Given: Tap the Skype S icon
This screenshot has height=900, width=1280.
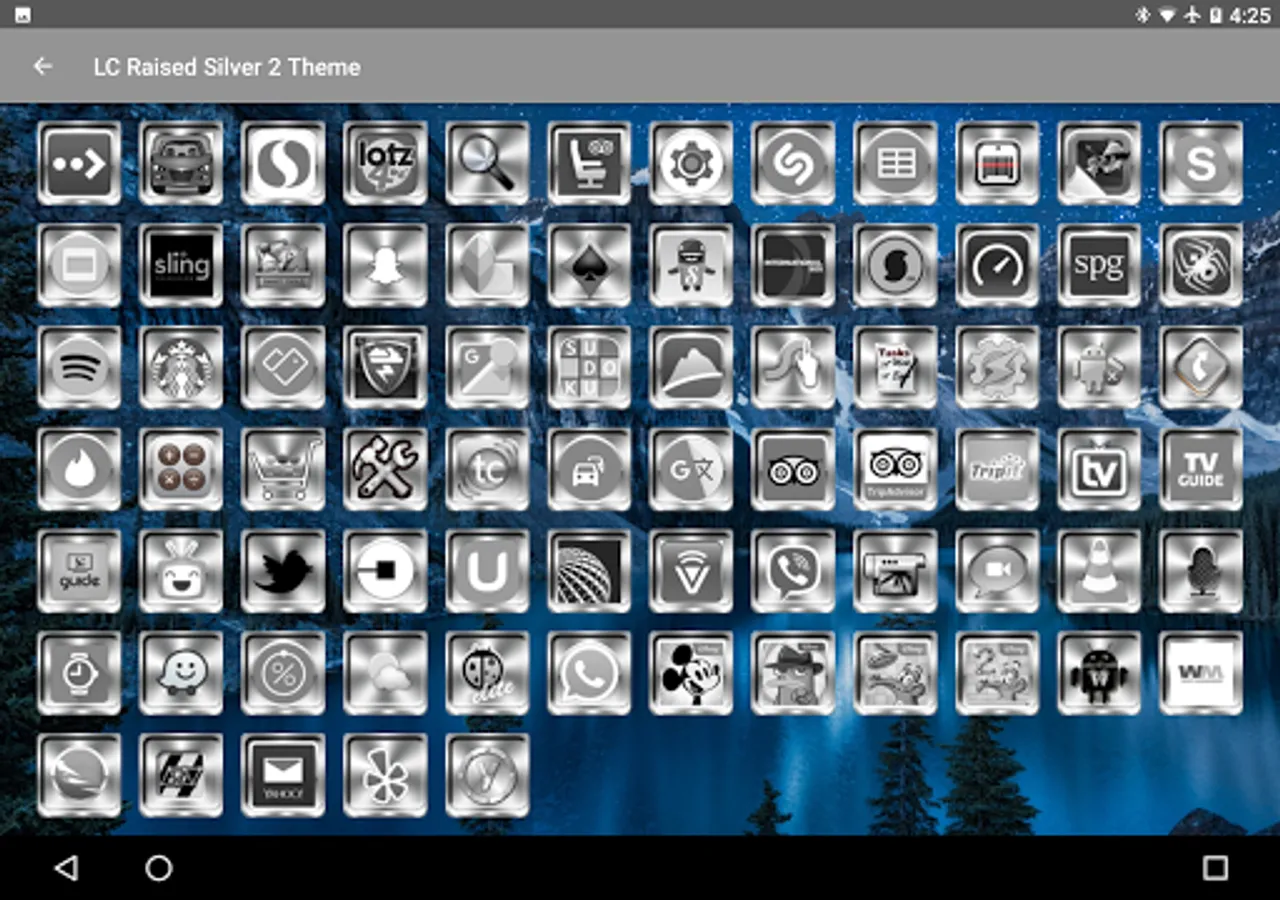Looking at the screenshot, I should pyautogui.click(x=1201, y=163).
